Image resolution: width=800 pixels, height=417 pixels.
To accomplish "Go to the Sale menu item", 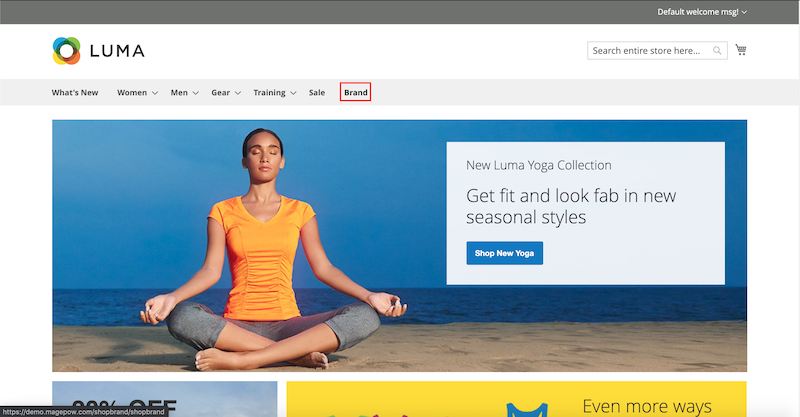I will (317, 93).
